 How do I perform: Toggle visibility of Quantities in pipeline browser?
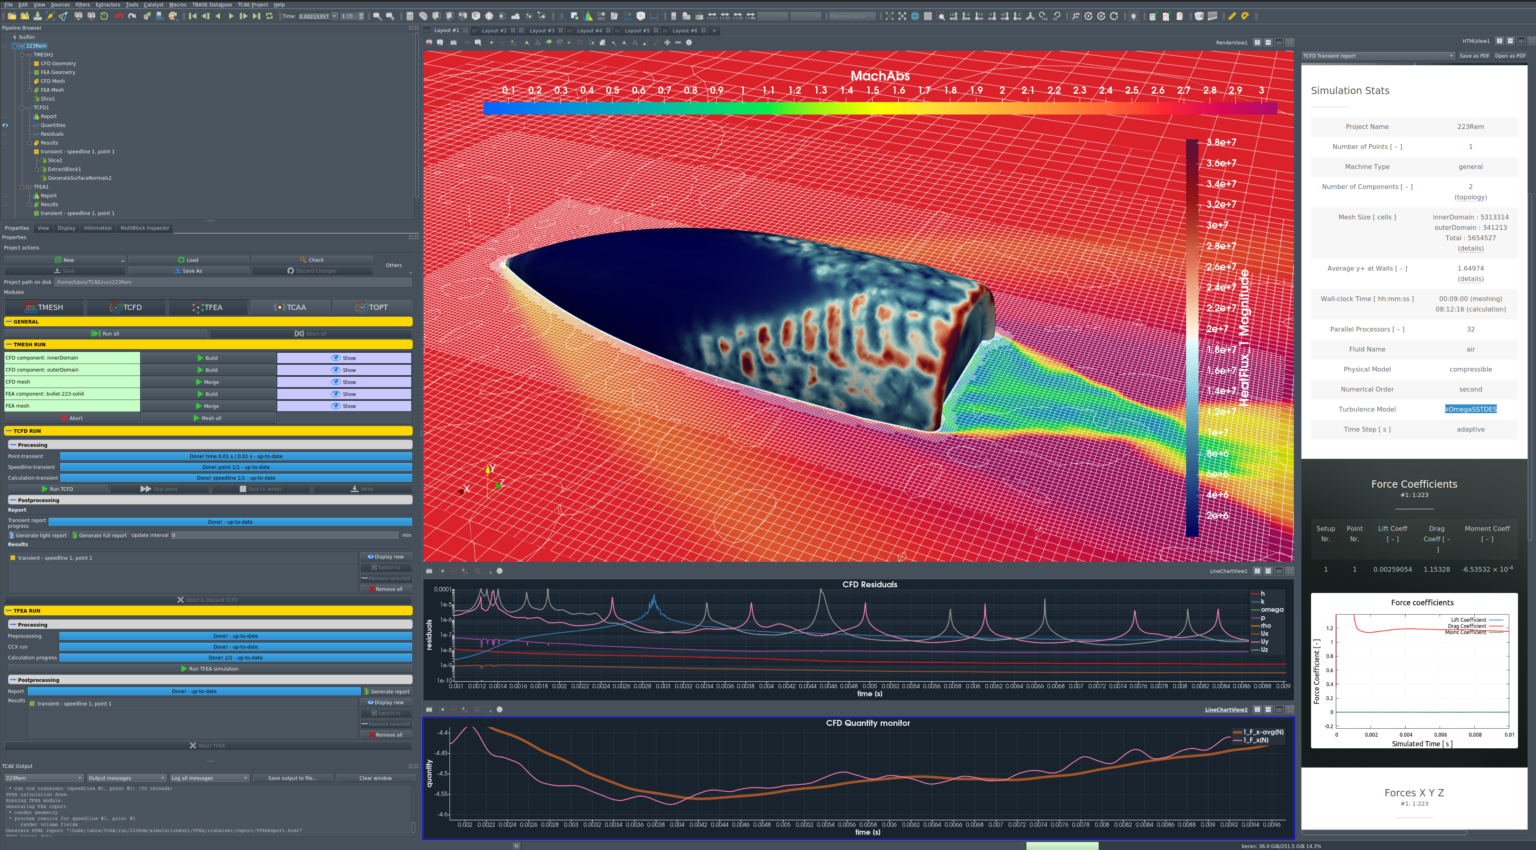(5, 125)
